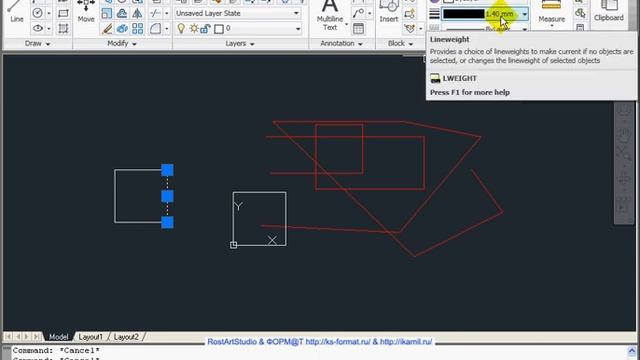Viewport: 640px width, 360px height.
Task: Click previous-tab navigation arrow
Action: (18, 337)
